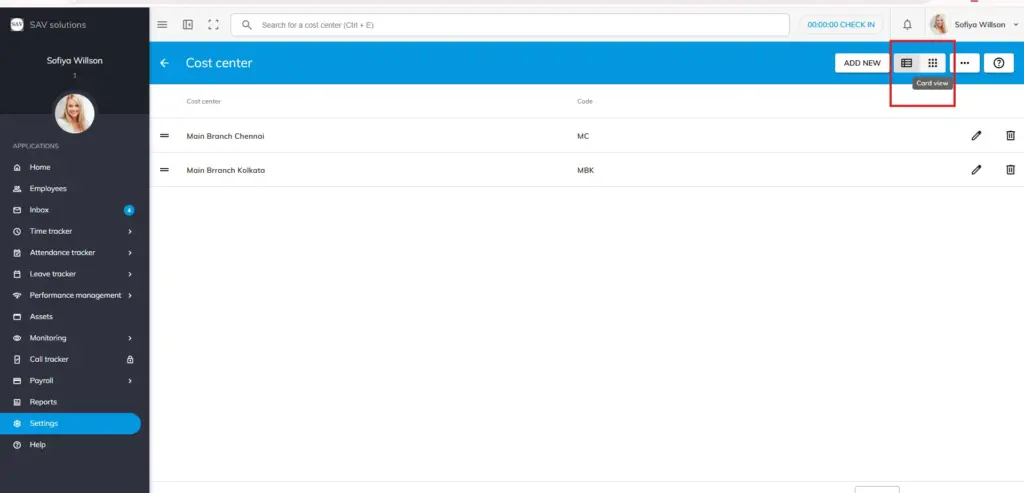Delete the Main Brranch Kolkata cost center

1010,170
